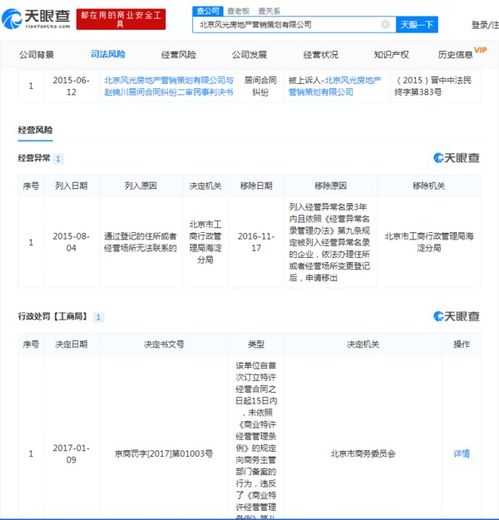Open the 被上诉人 company name link
Image resolution: width=499 pixels, height=520 pixels.
[335, 86]
